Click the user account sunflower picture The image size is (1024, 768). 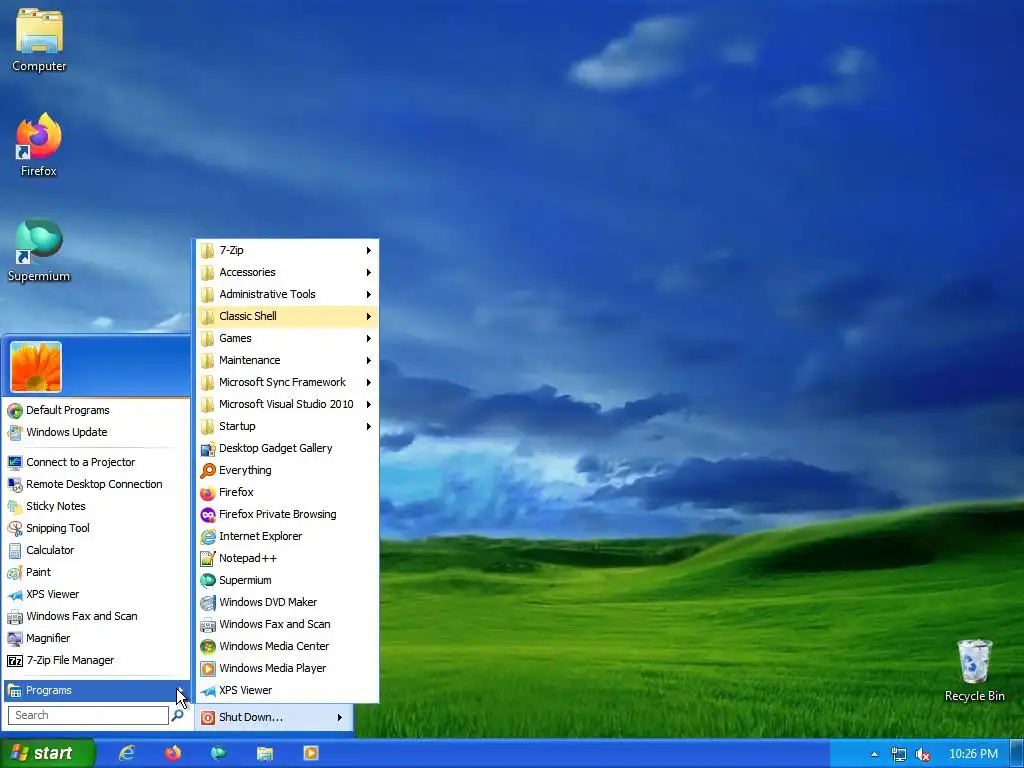36,366
